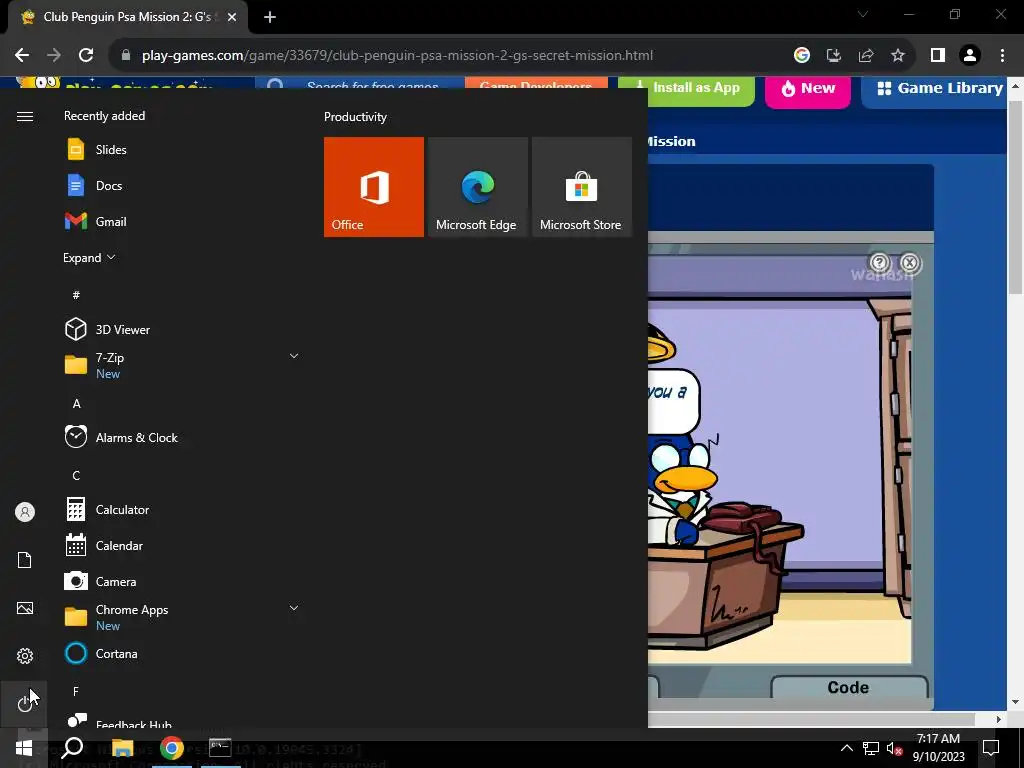Click the Install as App button
1024x768 pixels.
(686, 89)
